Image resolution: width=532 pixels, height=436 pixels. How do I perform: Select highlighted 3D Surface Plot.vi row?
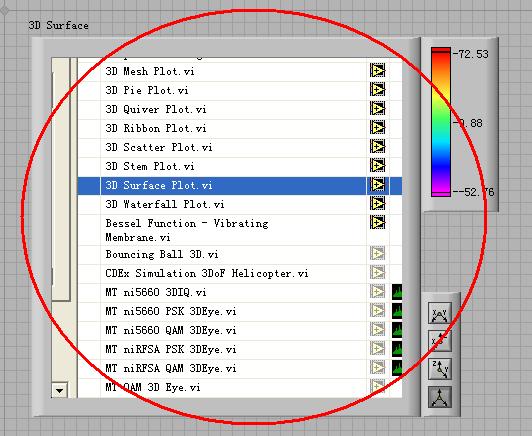coord(240,186)
